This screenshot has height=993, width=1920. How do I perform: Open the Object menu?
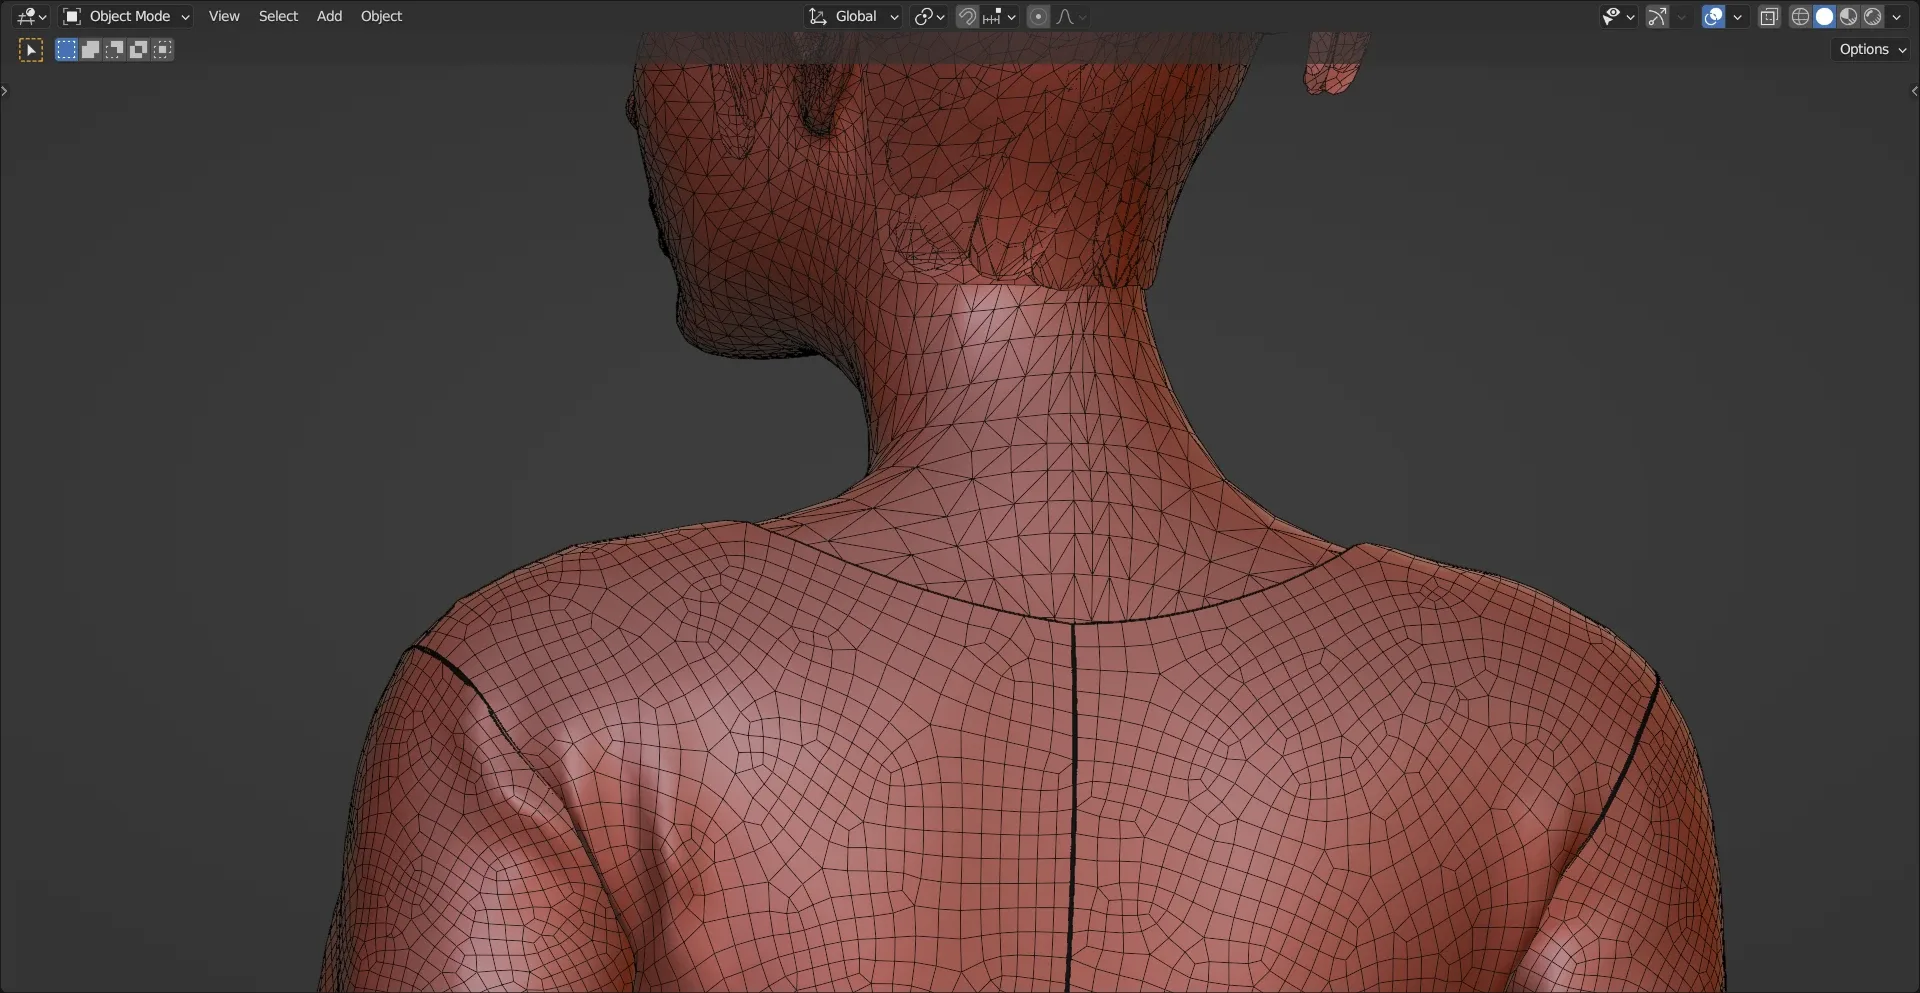click(381, 16)
